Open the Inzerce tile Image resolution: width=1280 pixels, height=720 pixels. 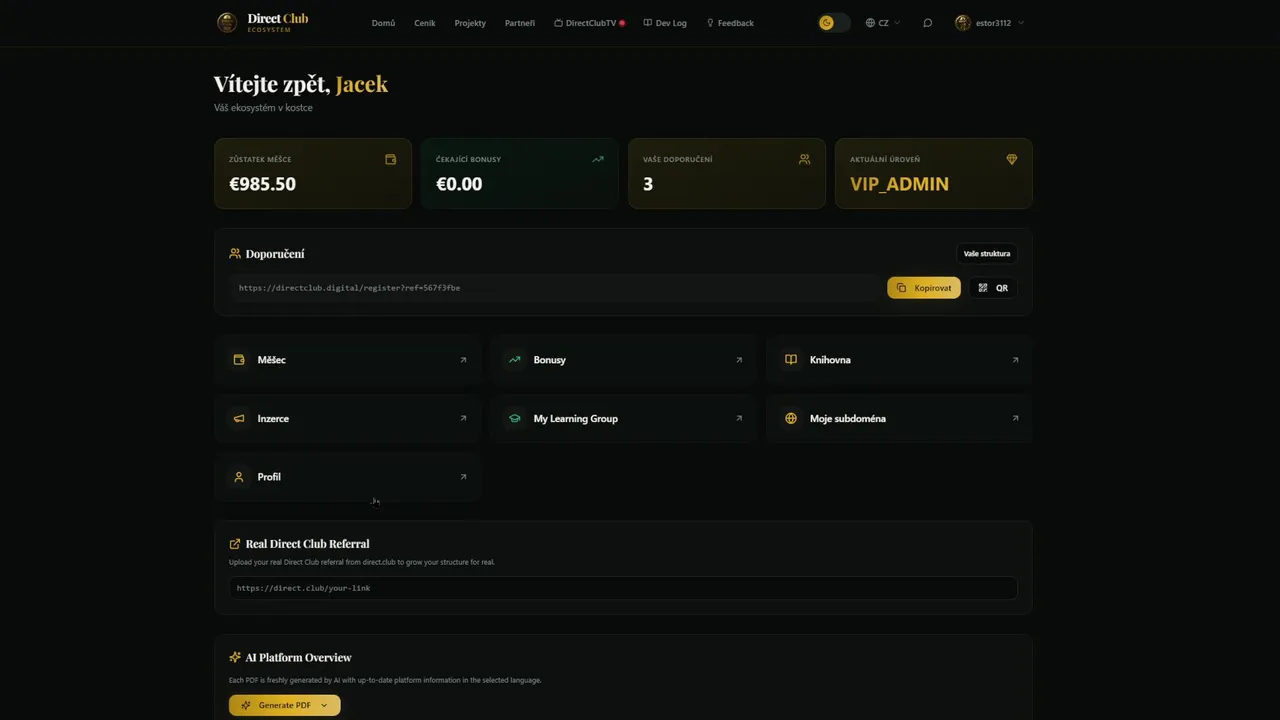[x=348, y=419]
